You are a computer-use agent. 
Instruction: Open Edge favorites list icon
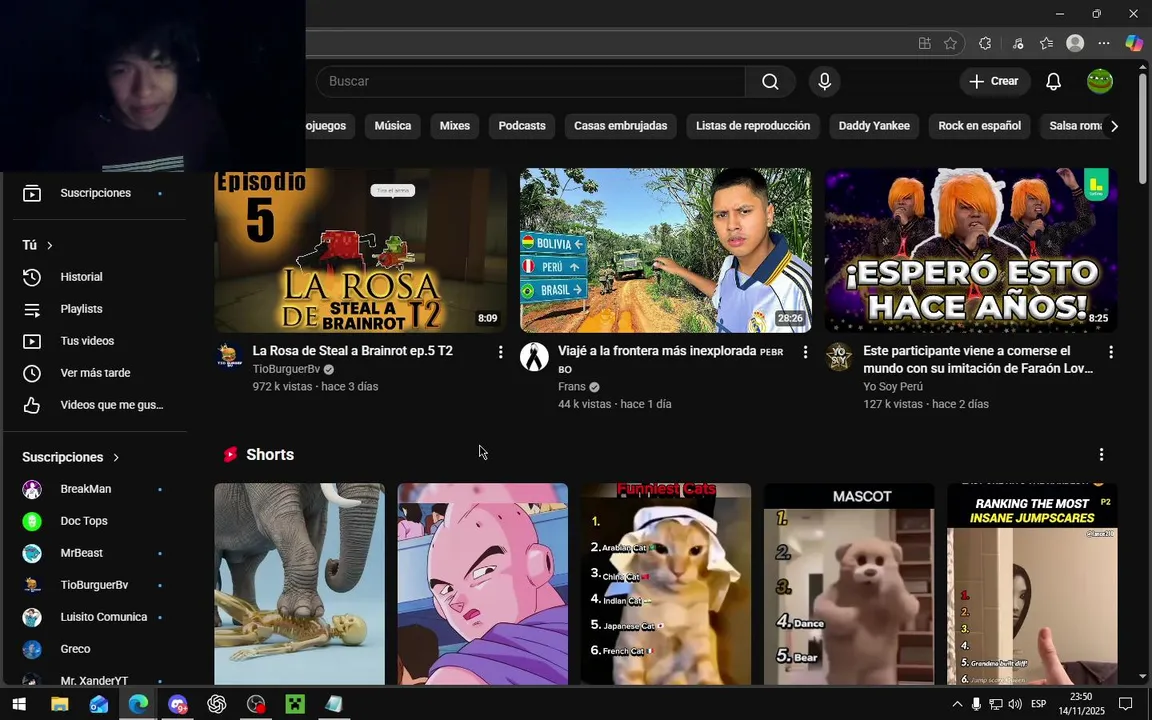1046,43
